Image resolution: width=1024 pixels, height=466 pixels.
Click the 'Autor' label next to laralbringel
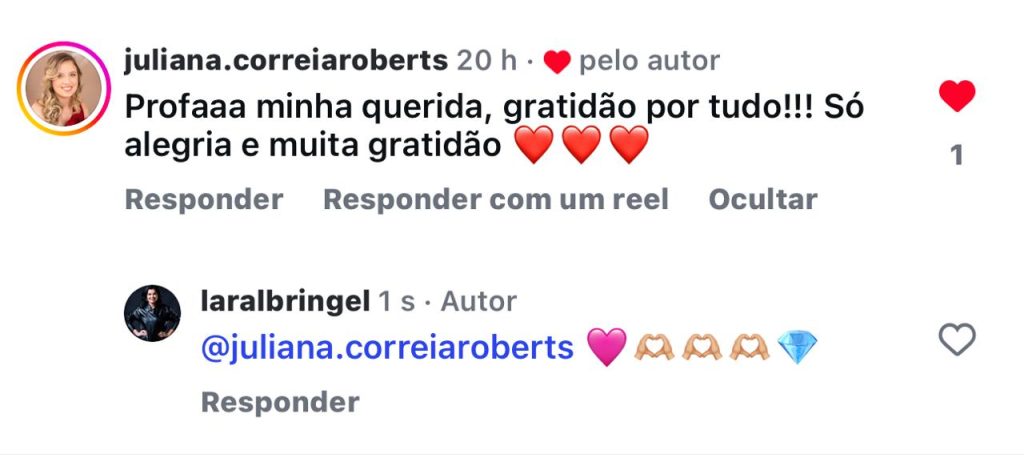479,301
